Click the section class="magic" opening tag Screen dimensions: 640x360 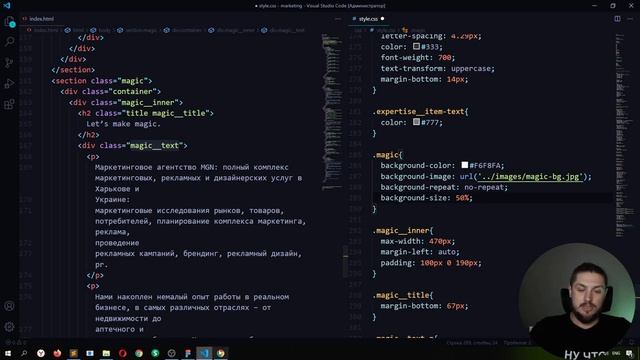click(x=102, y=81)
